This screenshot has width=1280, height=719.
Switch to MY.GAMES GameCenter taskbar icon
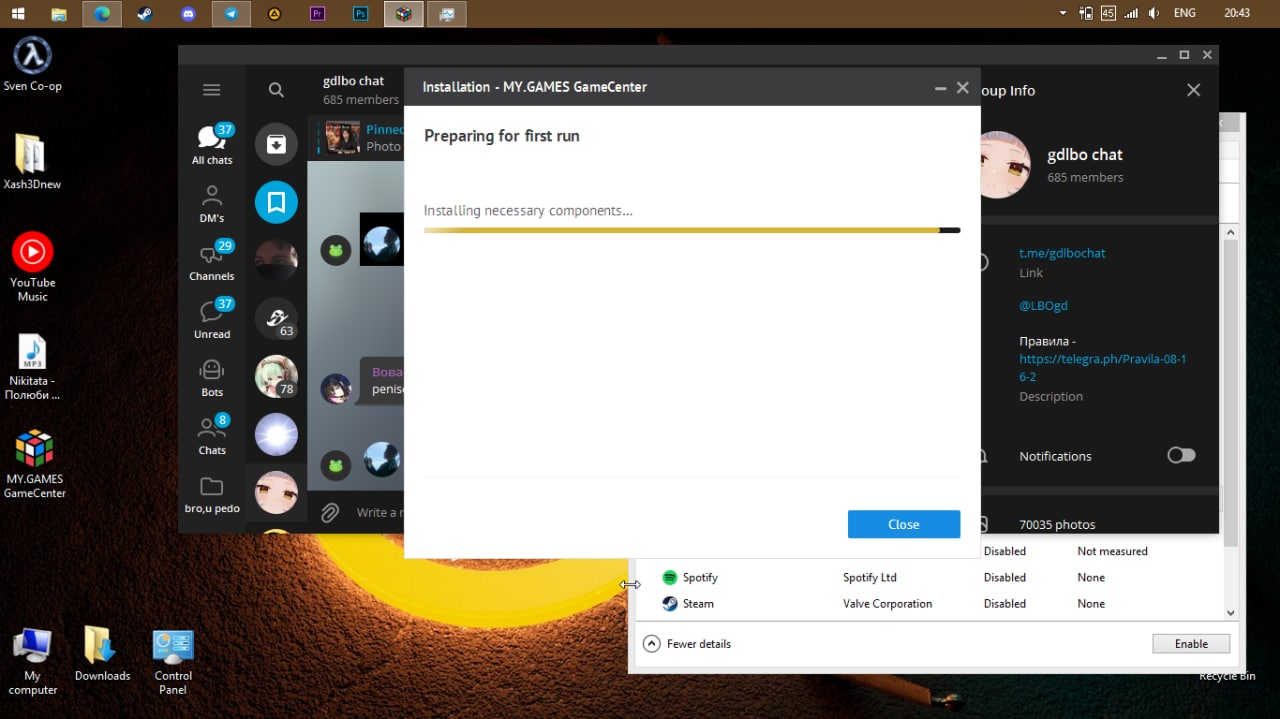(x=404, y=14)
